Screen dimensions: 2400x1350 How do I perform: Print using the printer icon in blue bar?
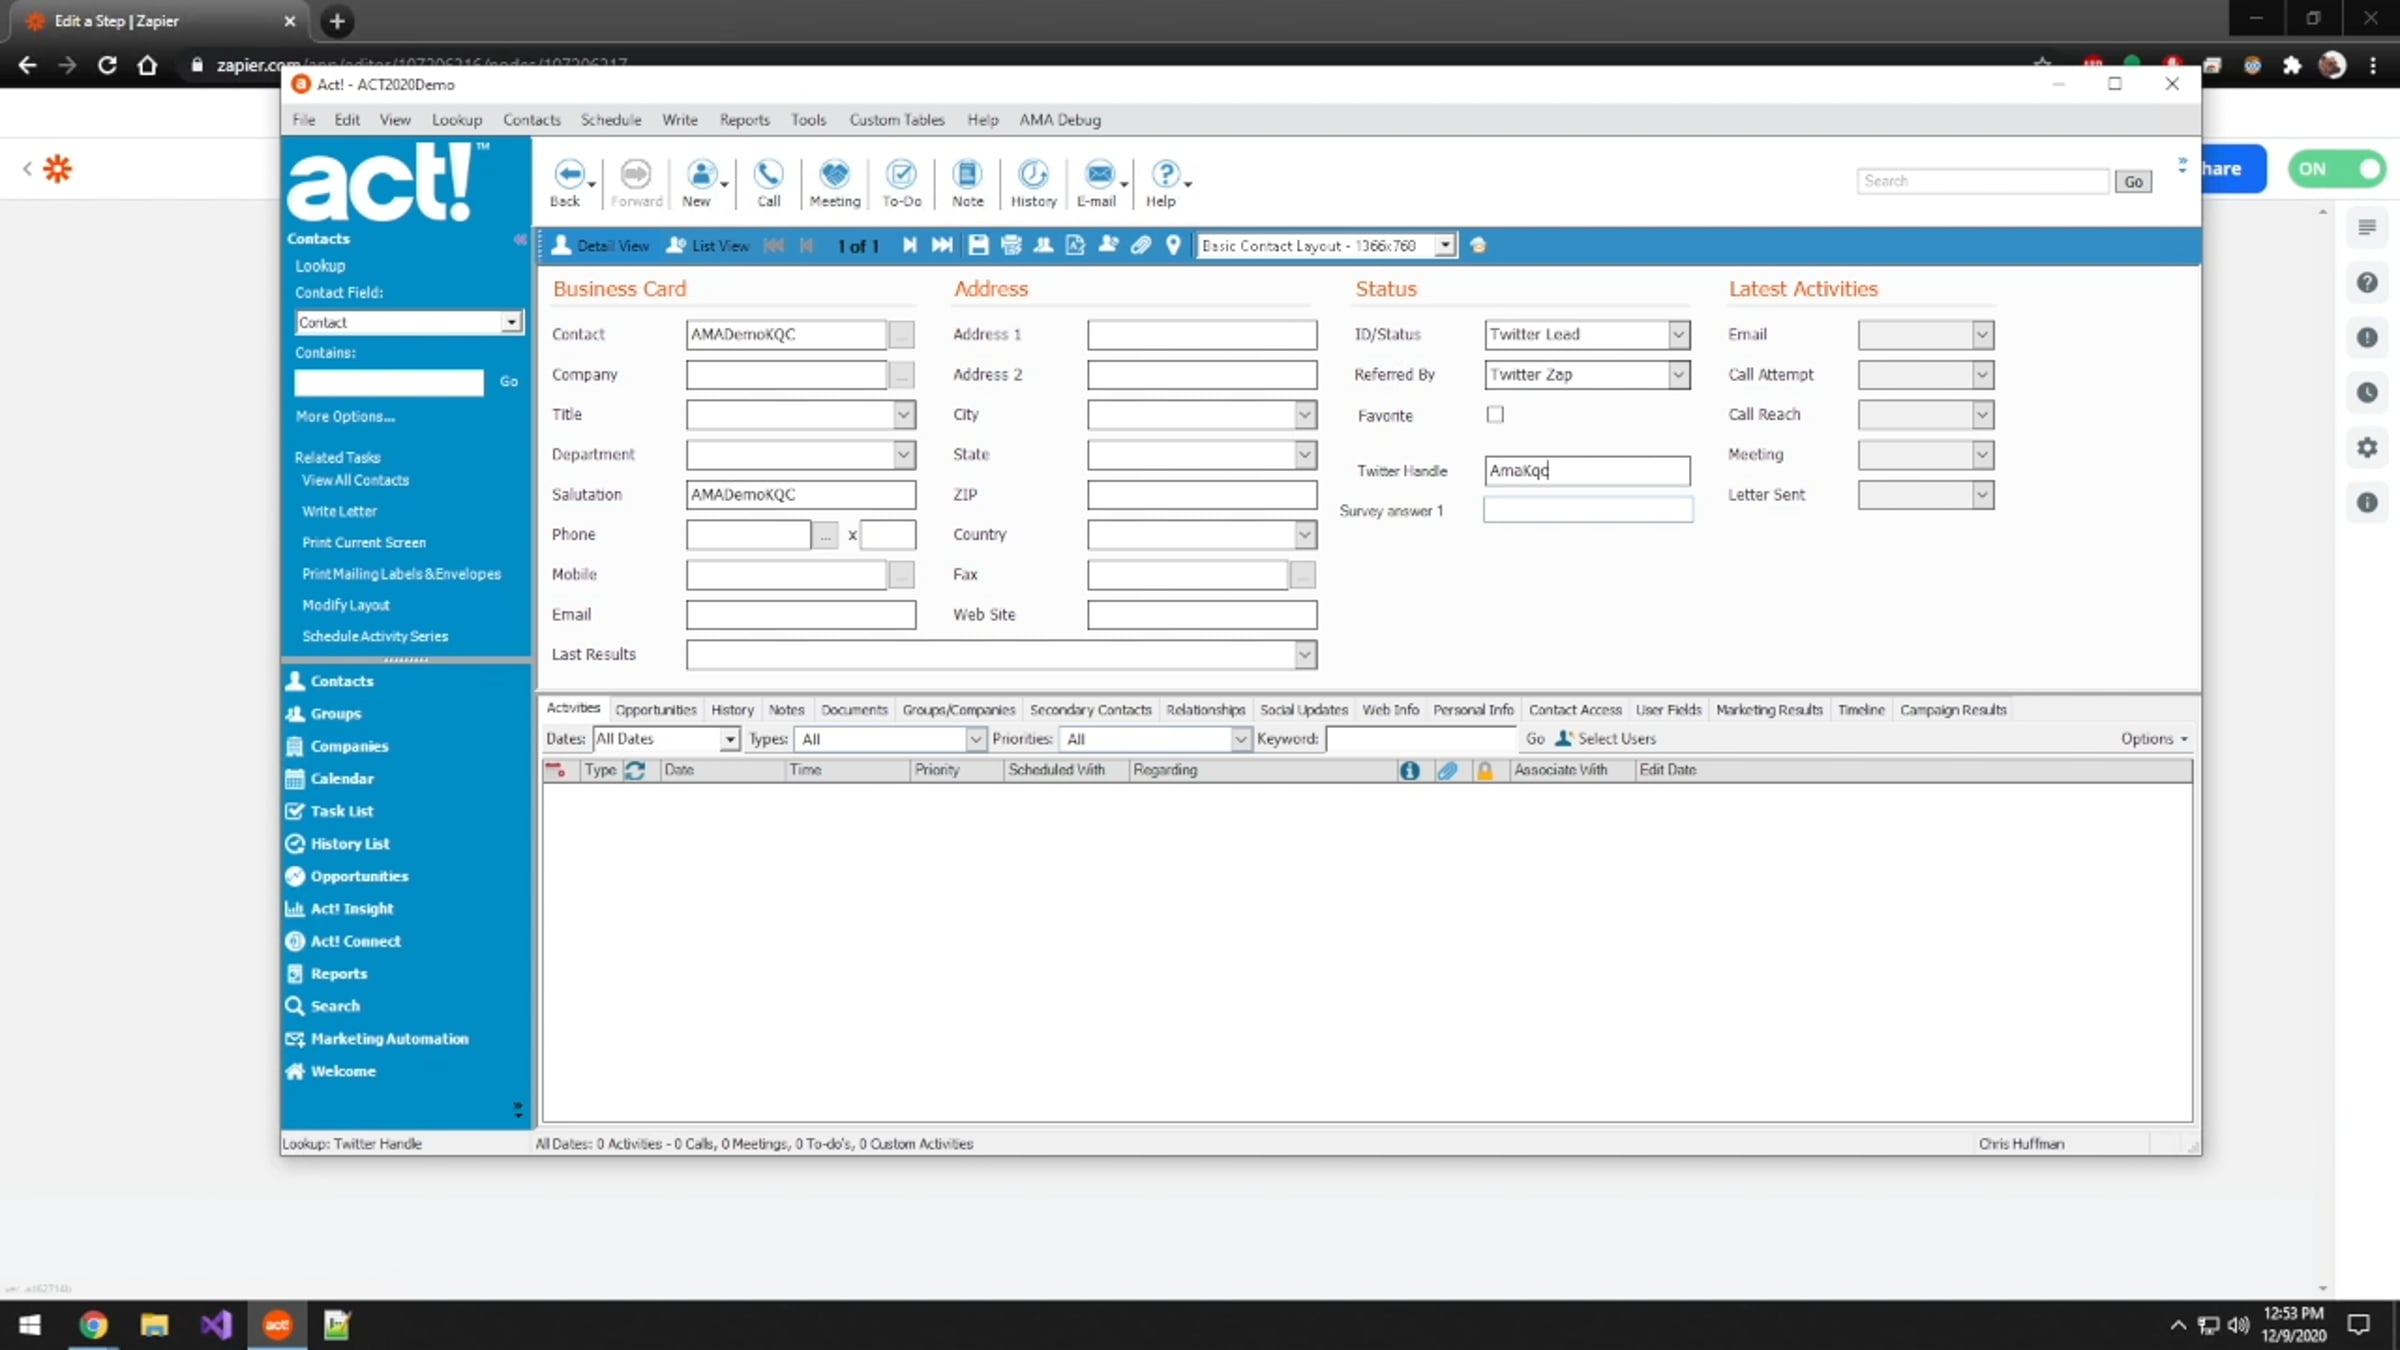point(1011,245)
